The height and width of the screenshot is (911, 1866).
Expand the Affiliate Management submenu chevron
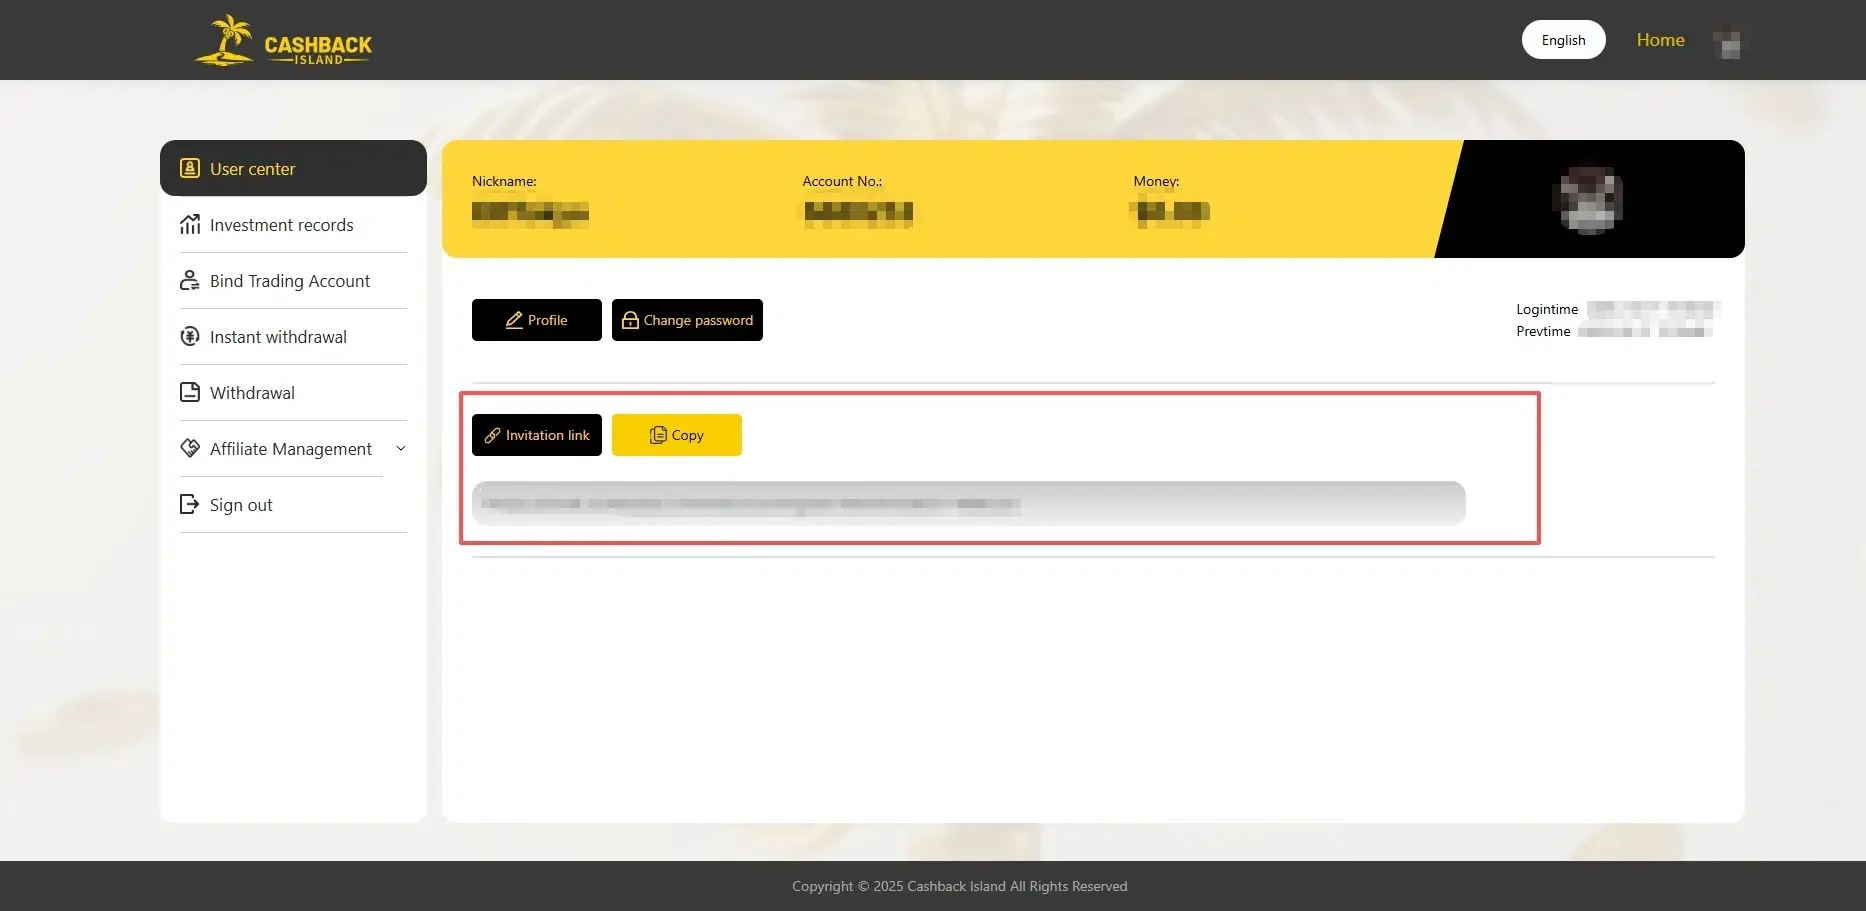[x=401, y=448]
